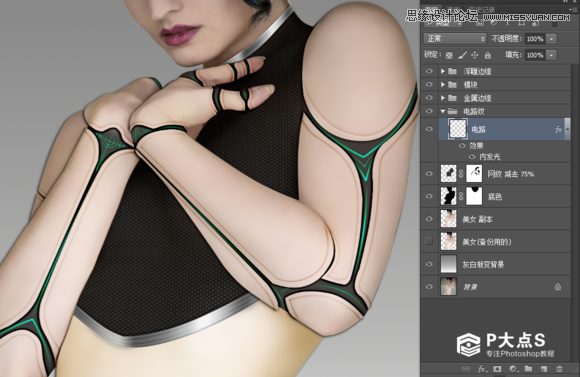Expand the 浮雕边缘 layer group
The width and height of the screenshot is (580, 377).
(443, 71)
